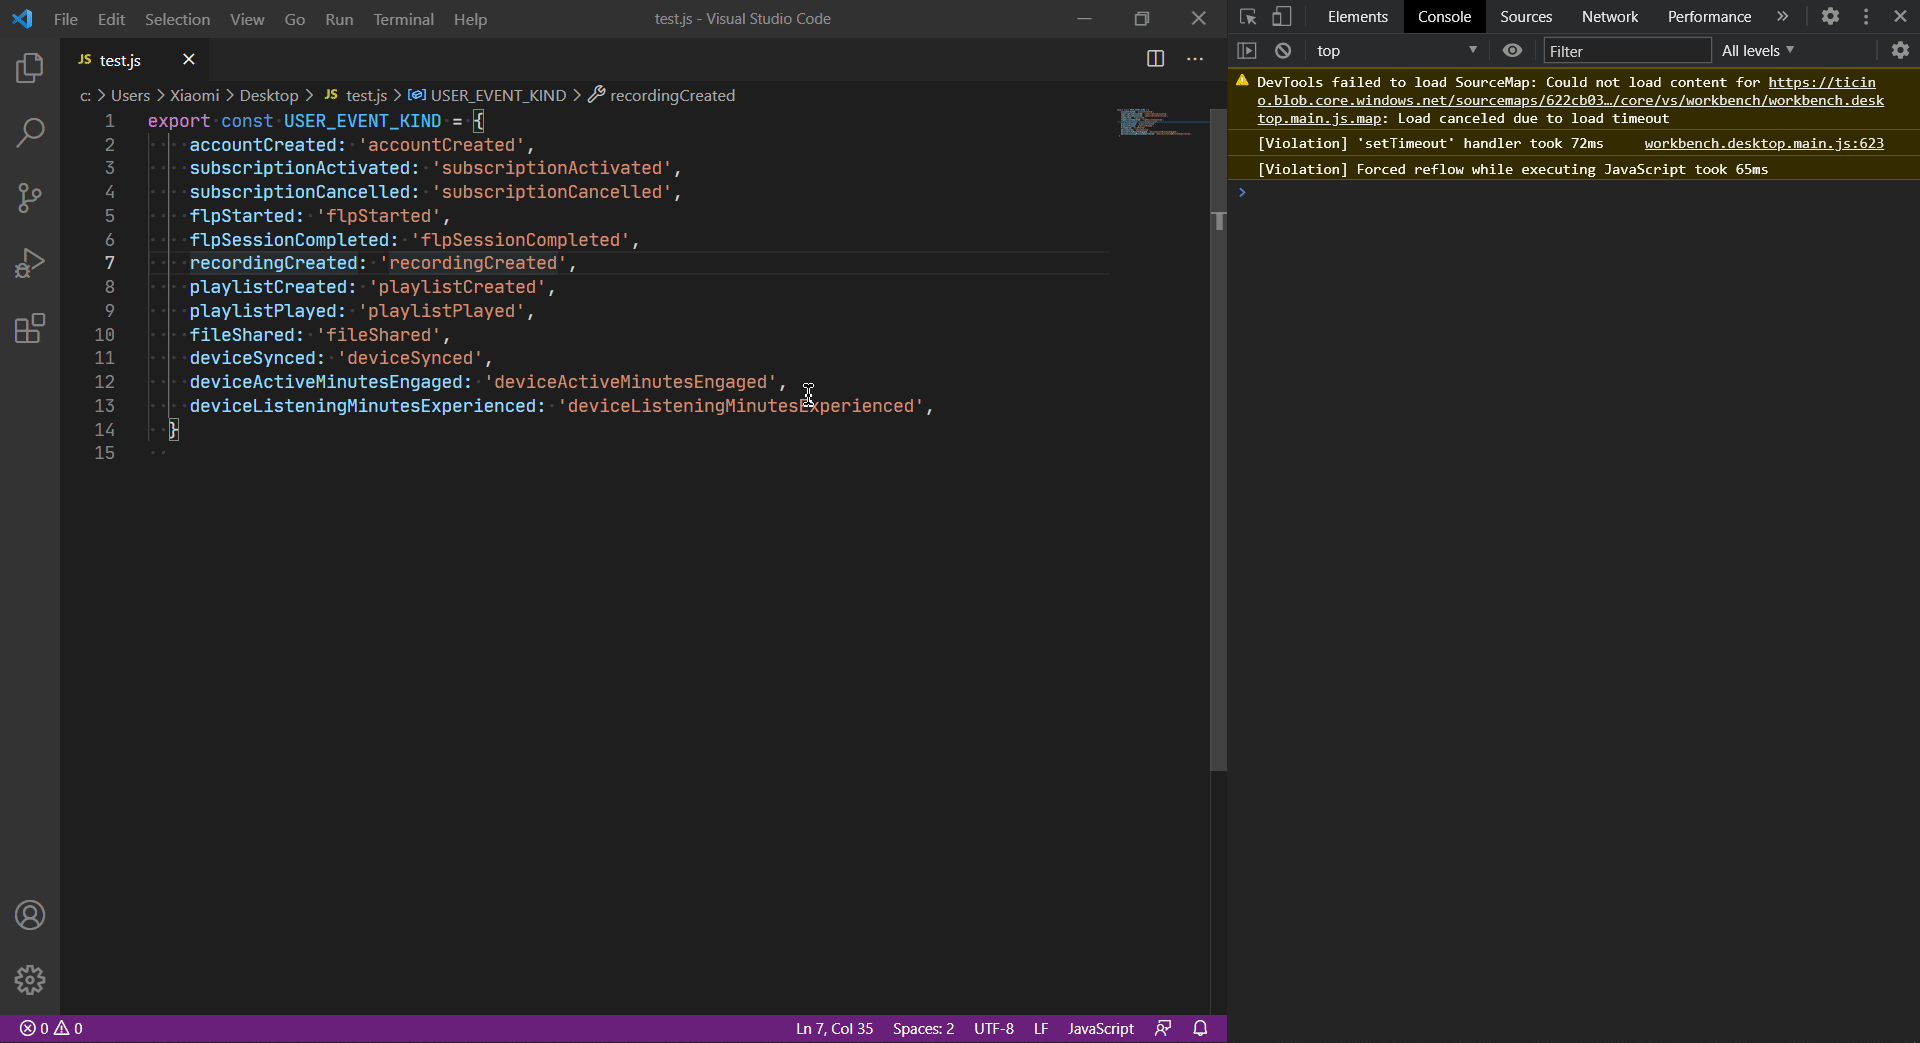Clear the console

(1283, 50)
